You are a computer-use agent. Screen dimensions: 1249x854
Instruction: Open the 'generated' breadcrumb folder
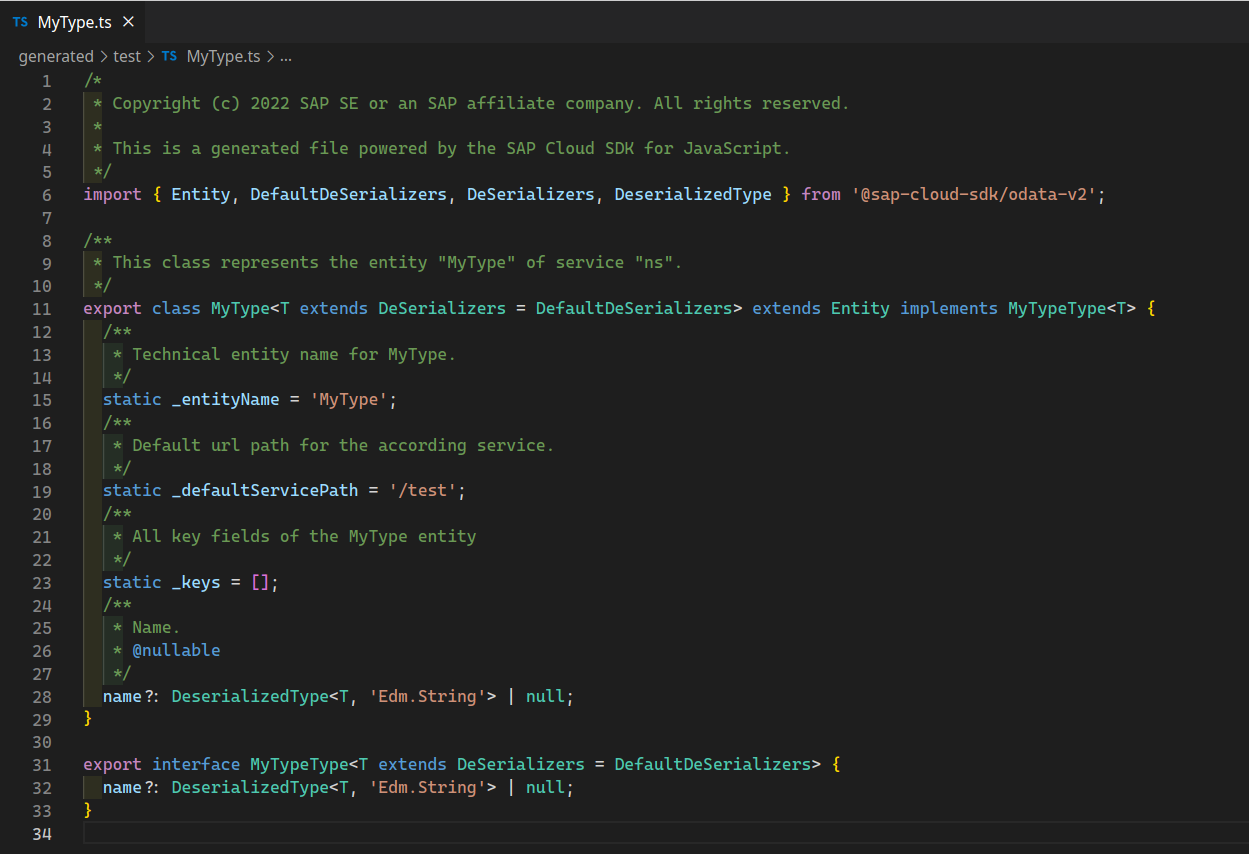point(56,57)
